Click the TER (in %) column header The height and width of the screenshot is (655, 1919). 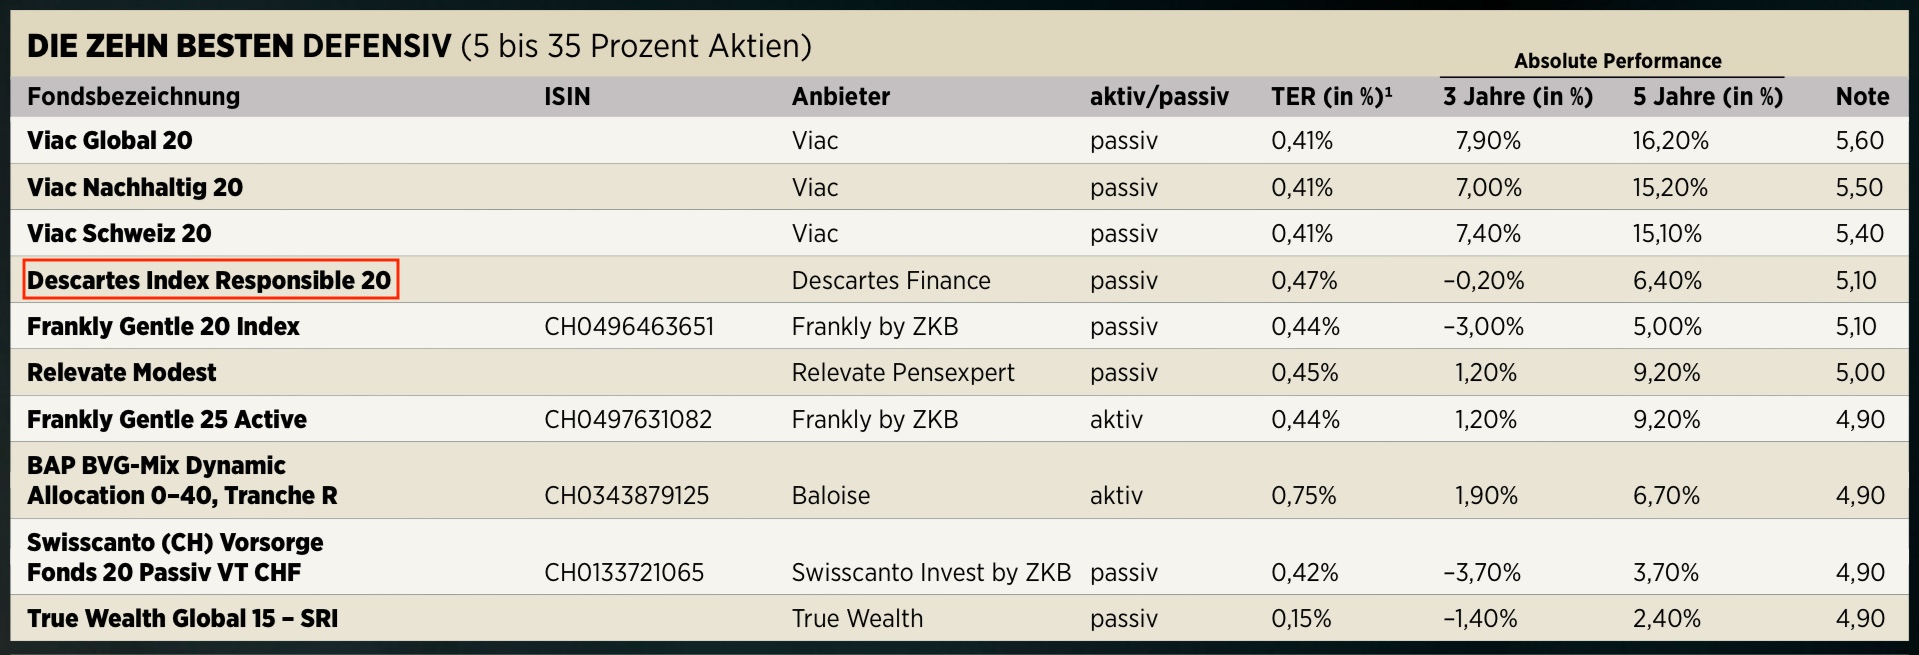pos(1331,97)
